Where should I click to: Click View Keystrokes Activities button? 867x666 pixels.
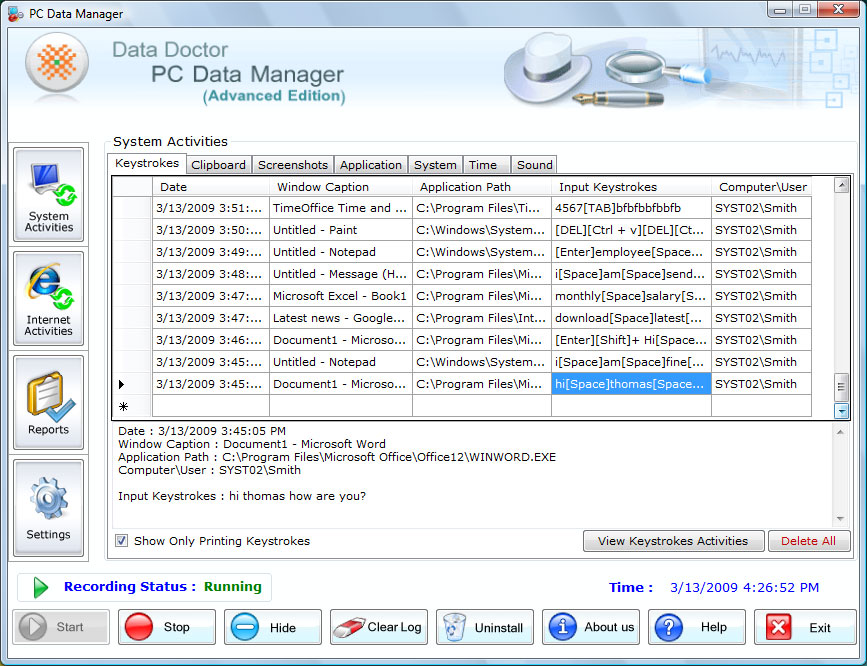672,541
